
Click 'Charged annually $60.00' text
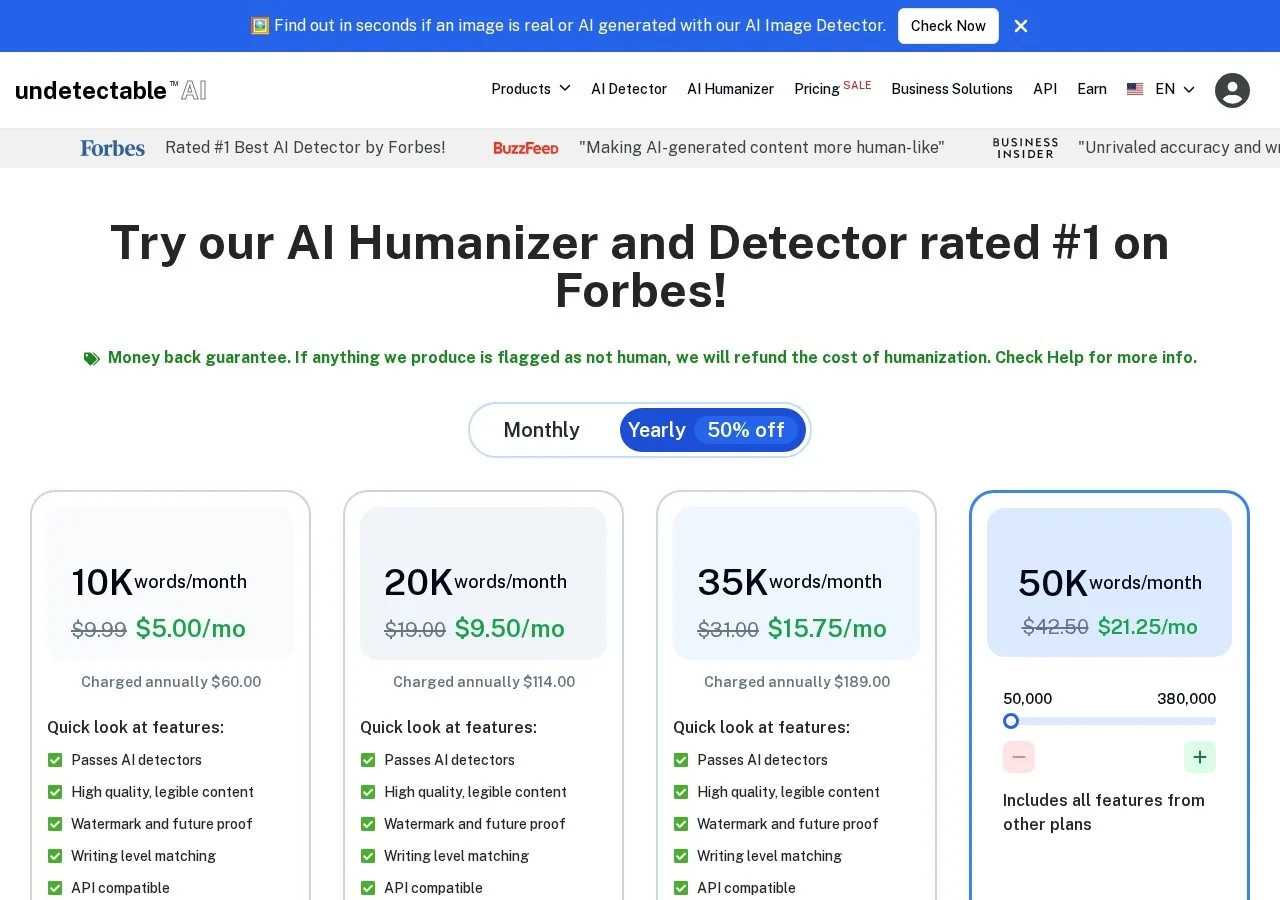pos(171,682)
